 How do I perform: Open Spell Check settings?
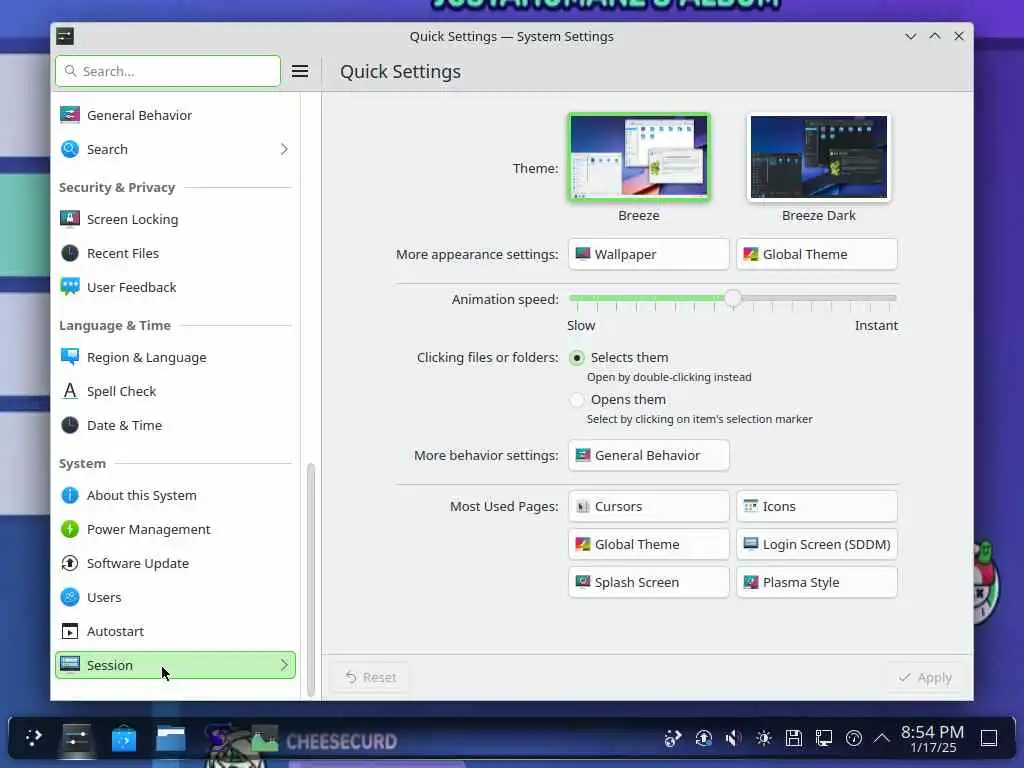[x=175, y=391]
